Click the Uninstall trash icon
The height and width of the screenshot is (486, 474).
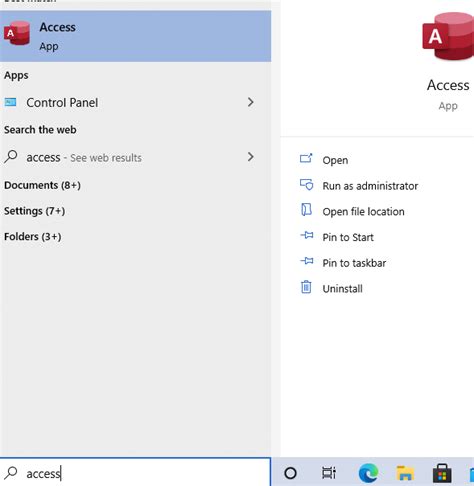[x=306, y=287]
